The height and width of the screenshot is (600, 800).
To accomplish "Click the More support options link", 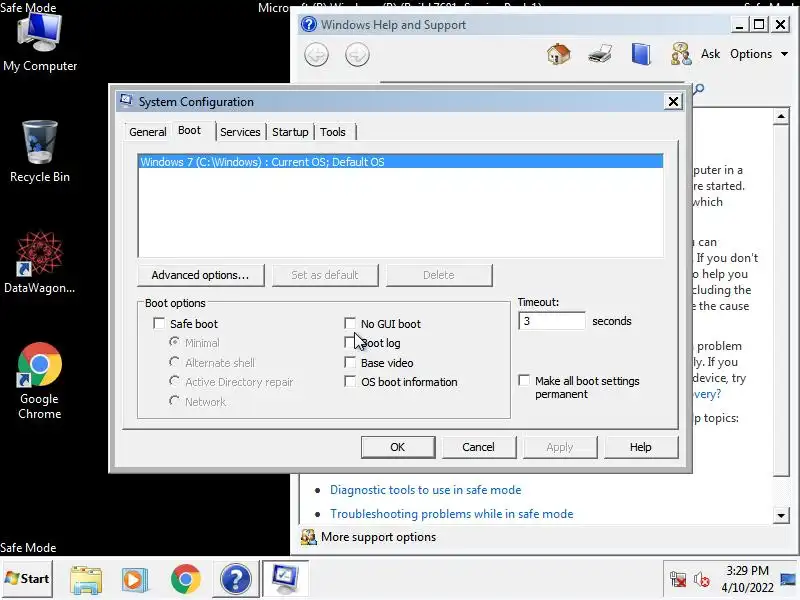I will (379, 537).
